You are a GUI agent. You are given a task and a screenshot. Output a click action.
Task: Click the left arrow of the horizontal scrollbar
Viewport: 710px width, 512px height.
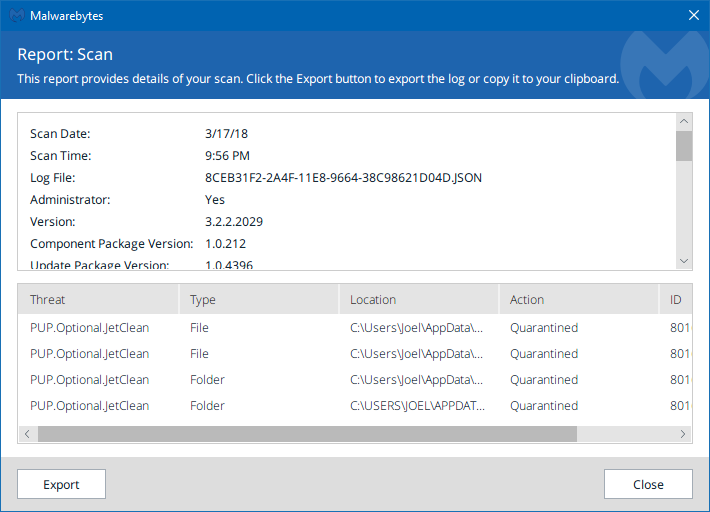click(27, 434)
